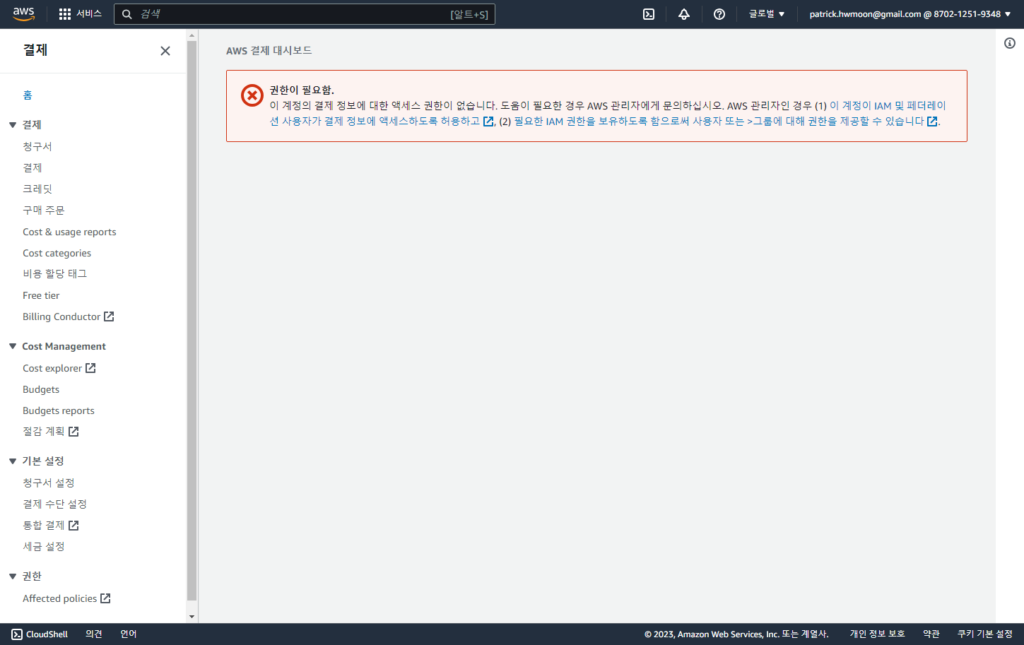This screenshot has height=645, width=1024.
Task: Click external-link icon beside 절감 계획
Action: click(x=74, y=432)
